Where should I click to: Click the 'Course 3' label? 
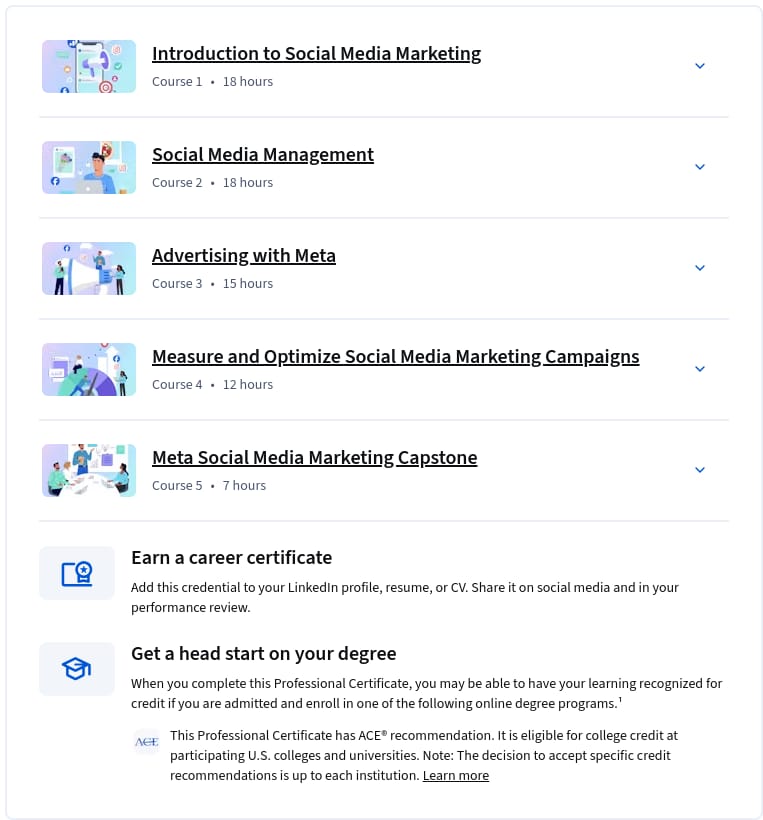(x=177, y=283)
